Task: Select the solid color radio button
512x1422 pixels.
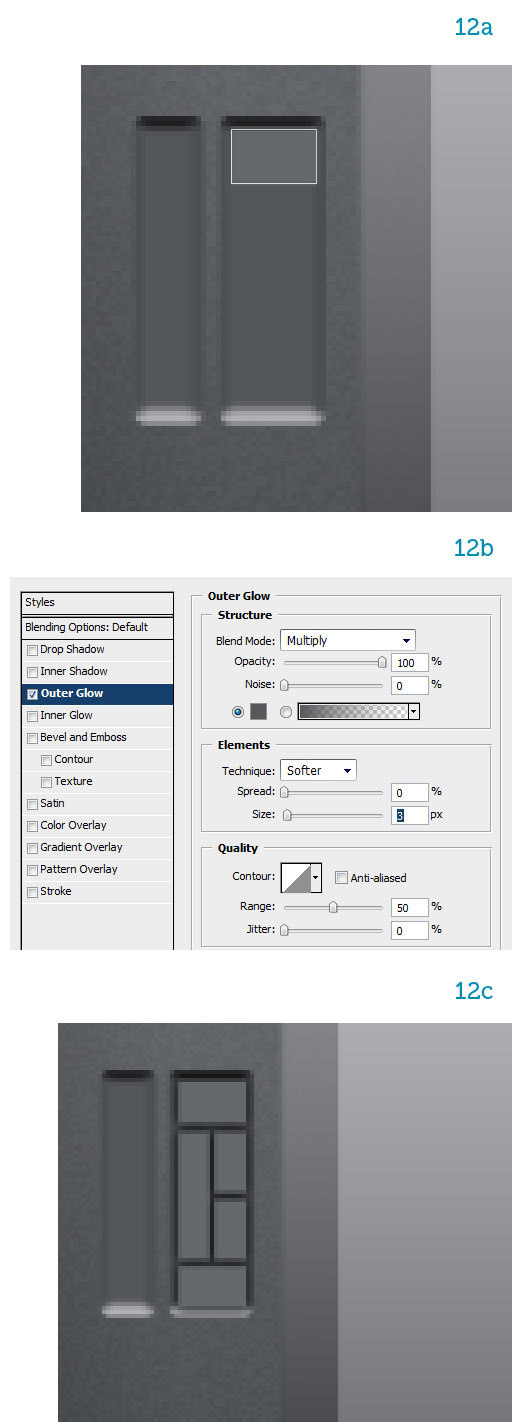Action: [x=238, y=712]
